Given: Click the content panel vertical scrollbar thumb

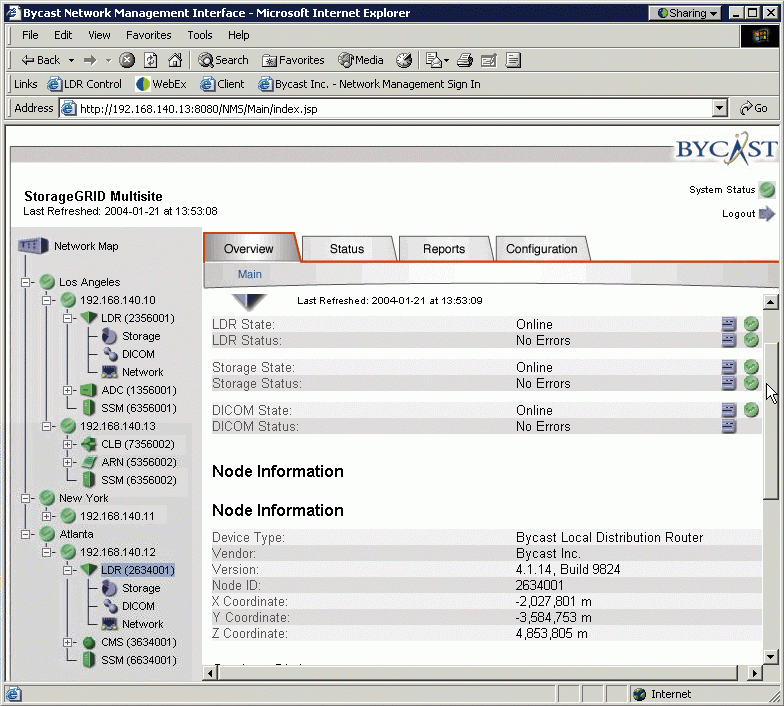Looking at the screenshot, I should [770, 420].
